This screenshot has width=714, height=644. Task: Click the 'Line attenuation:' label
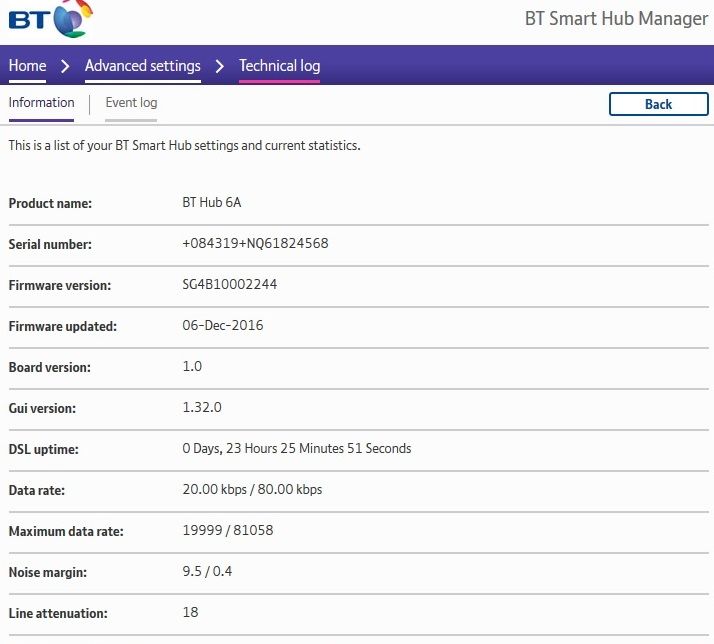coord(58,613)
